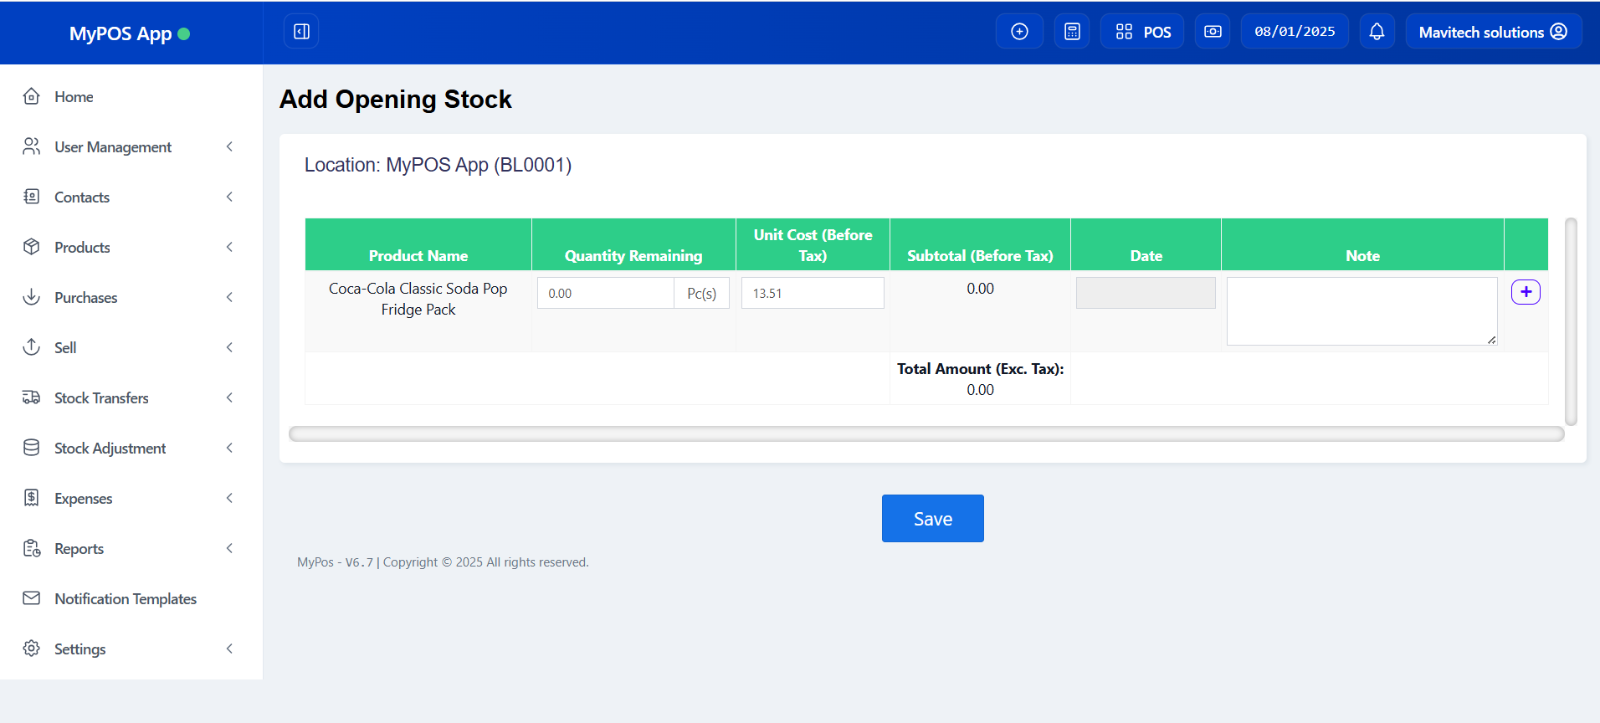Click the Save button
This screenshot has width=1600, height=723.
(x=932, y=518)
